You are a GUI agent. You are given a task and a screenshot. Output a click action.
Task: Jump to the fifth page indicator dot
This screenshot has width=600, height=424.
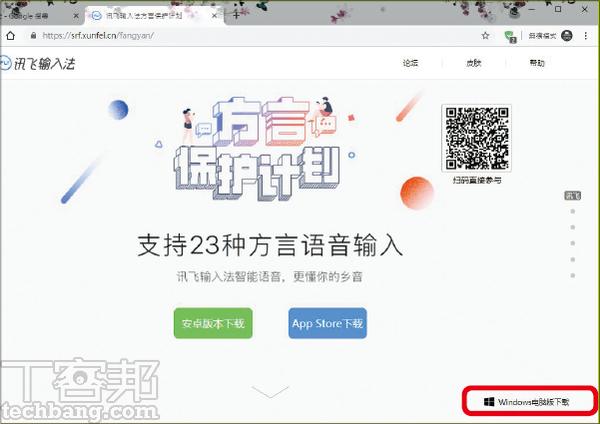click(572, 259)
